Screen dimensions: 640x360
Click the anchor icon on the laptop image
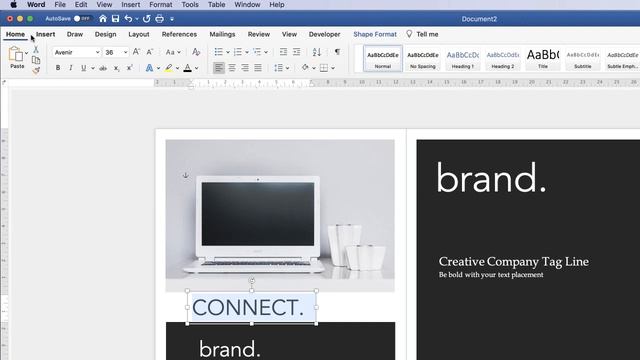(185, 176)
